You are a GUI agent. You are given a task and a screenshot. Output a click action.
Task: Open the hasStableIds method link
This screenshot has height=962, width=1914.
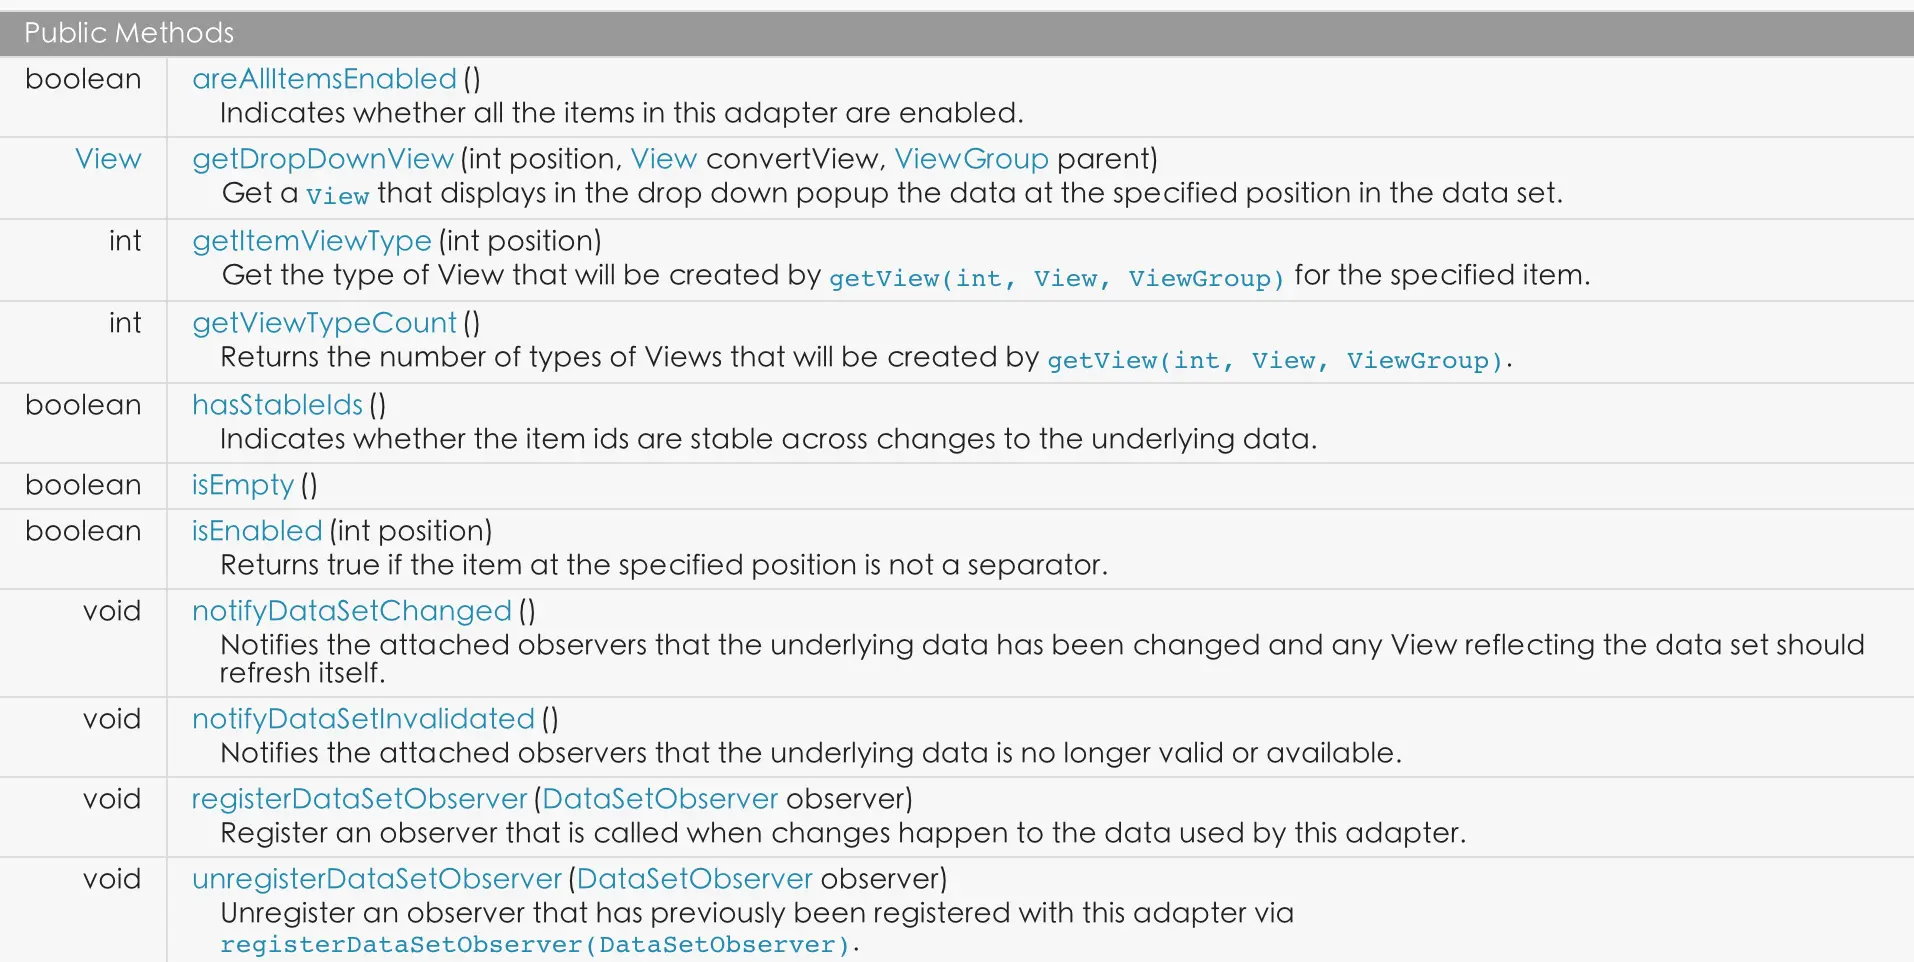tap(277, 405)
